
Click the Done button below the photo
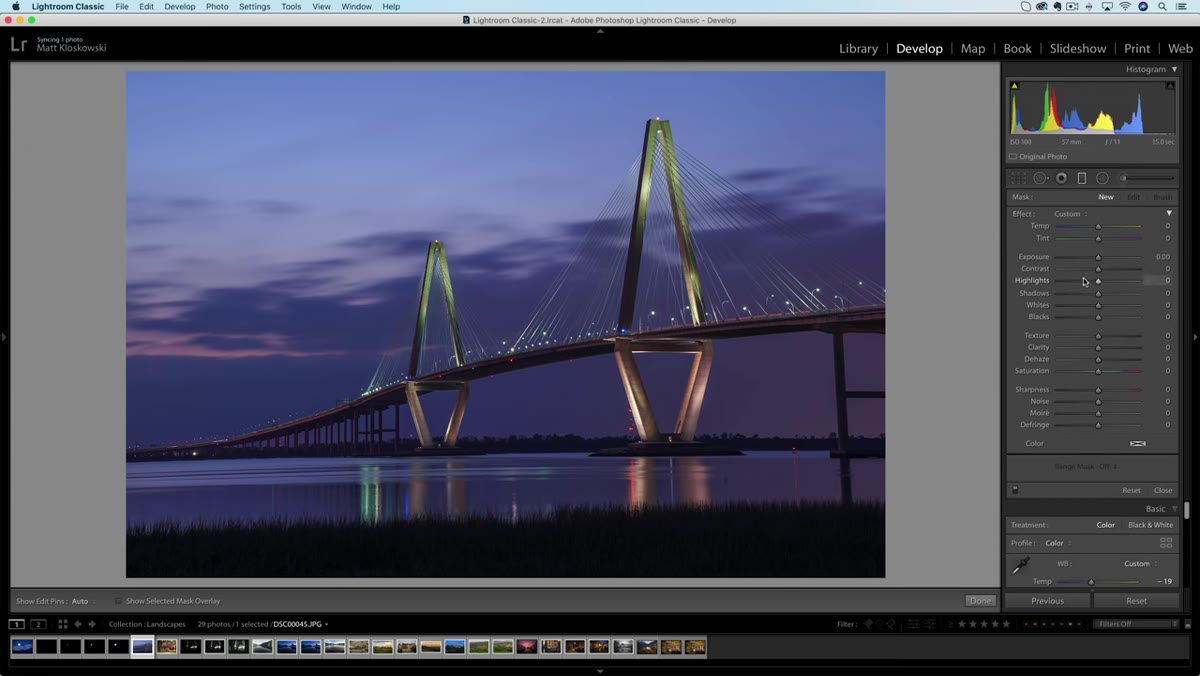click(x=980, y=601)
